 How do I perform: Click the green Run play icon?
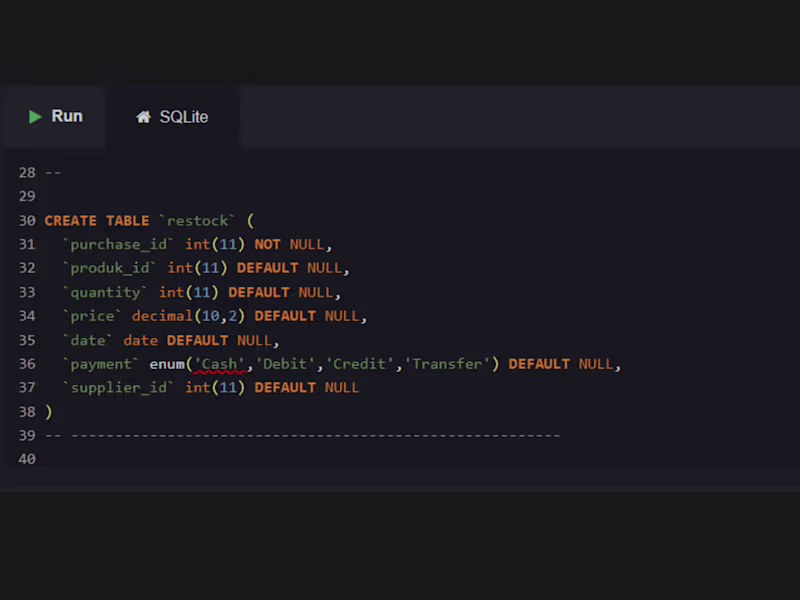[x=35, y=117]
